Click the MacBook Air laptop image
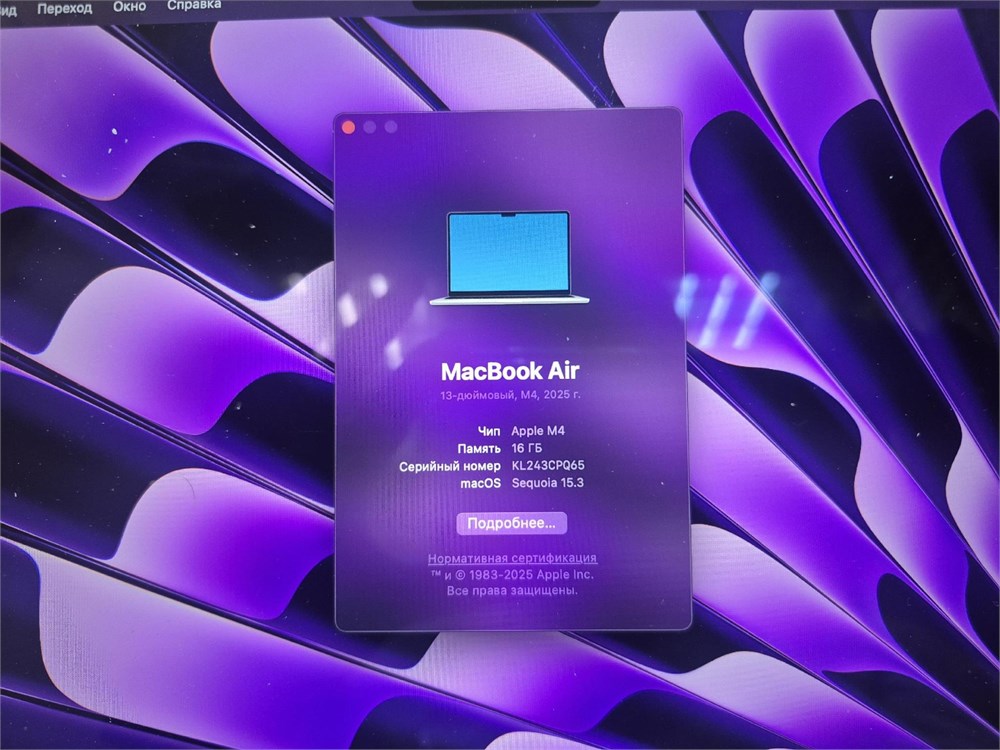Screen dimensions: 1000x750 tap(508, 257)
